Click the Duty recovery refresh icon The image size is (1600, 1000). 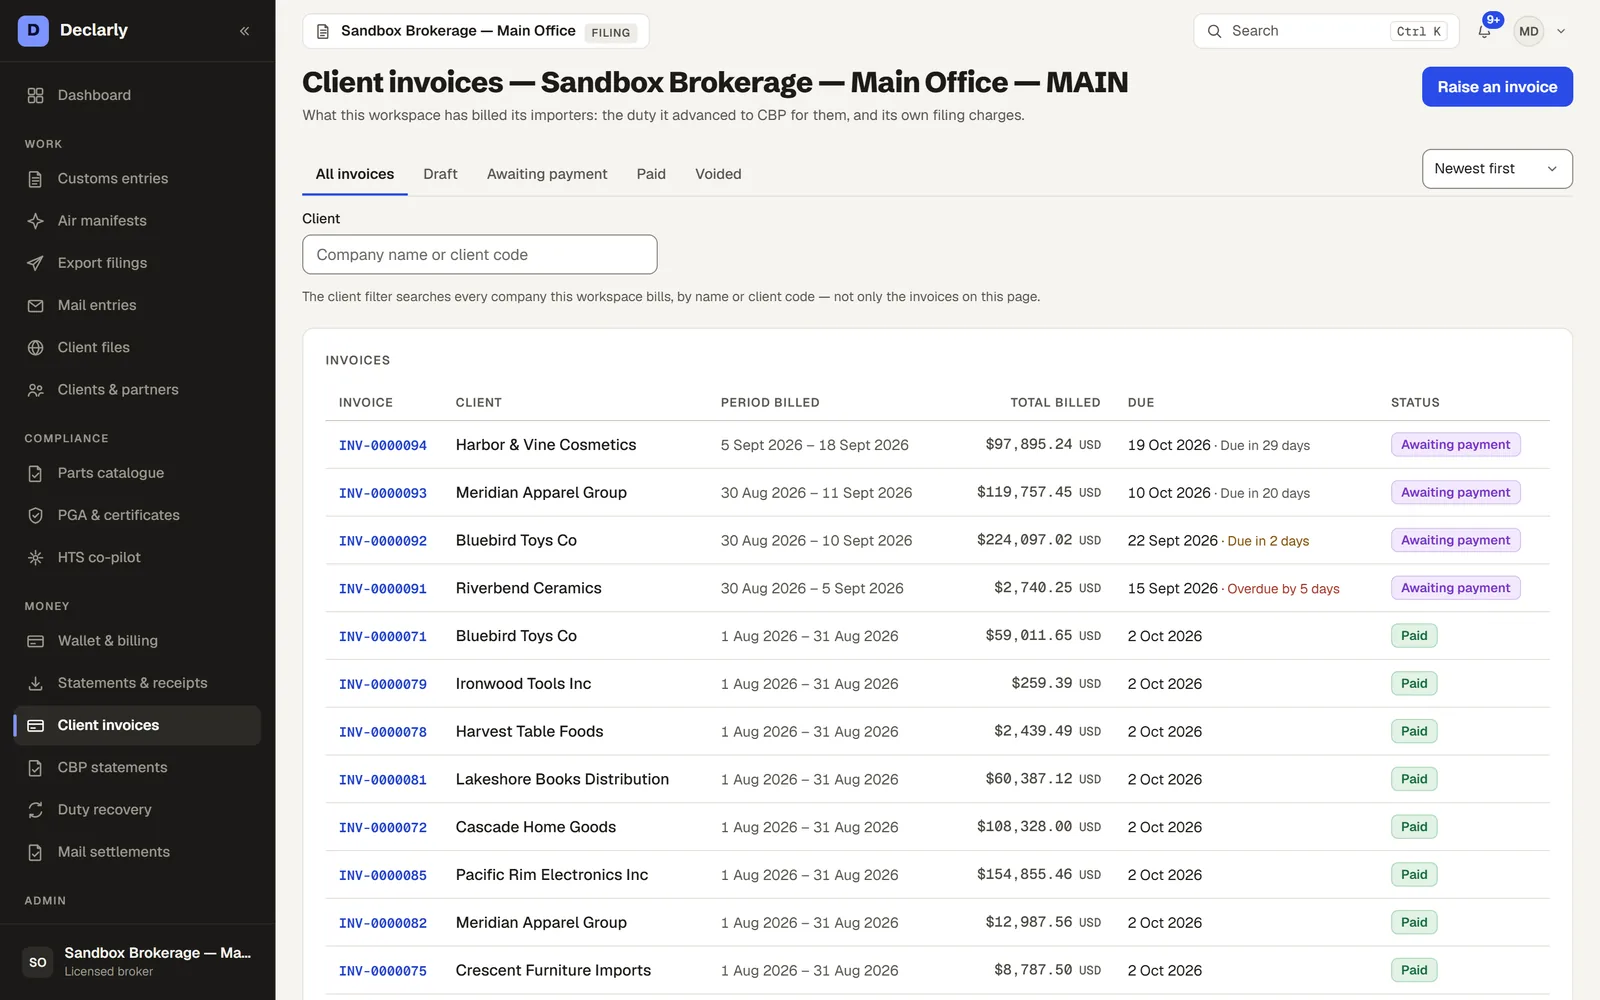35,810
